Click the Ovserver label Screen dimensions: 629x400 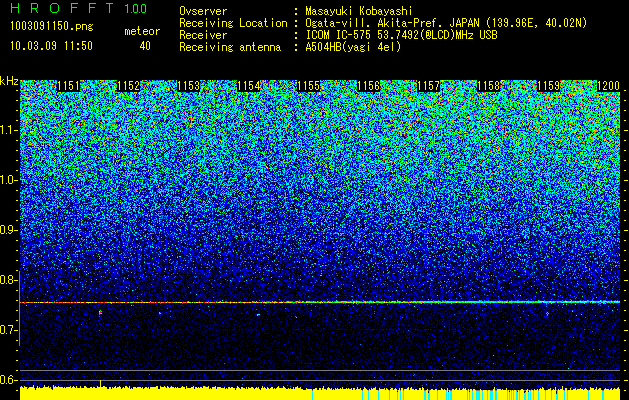point(203,11)
